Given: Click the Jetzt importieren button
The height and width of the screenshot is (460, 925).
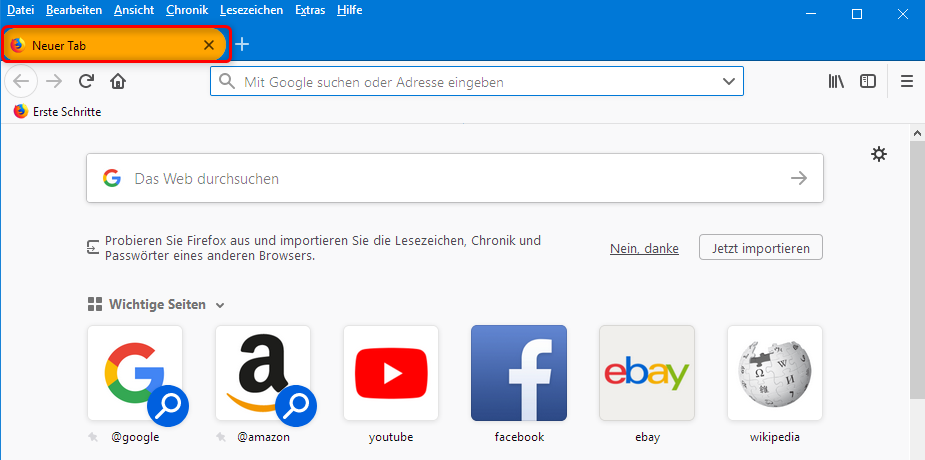Looking at the screenshot, I should pos(760,248).
